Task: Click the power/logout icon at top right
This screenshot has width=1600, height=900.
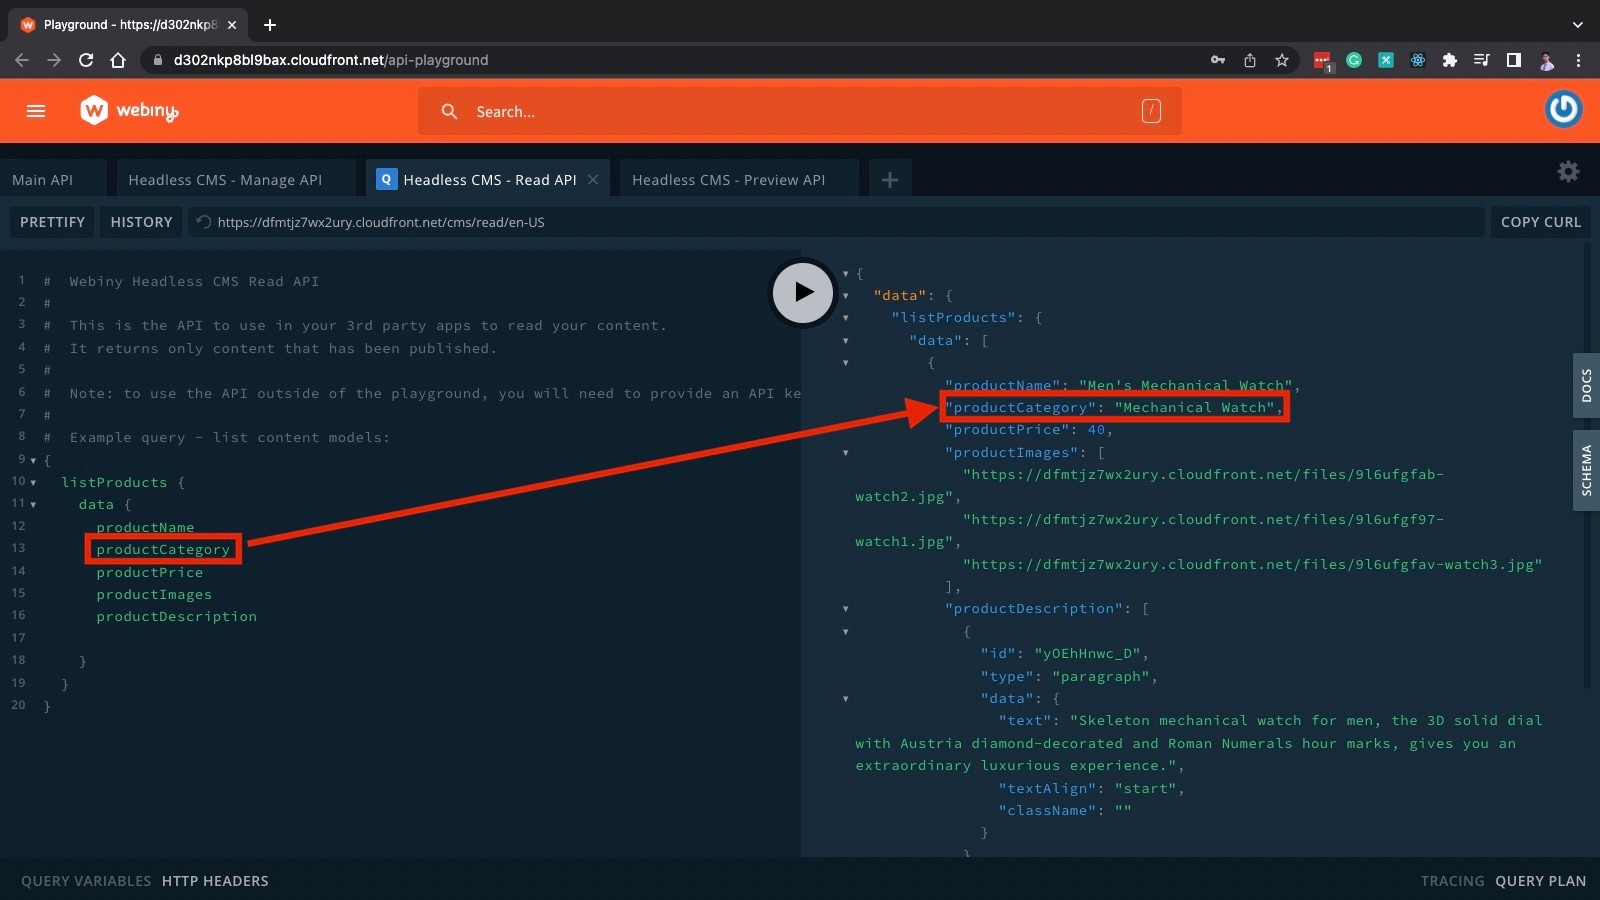Action: coord(1563,110)
